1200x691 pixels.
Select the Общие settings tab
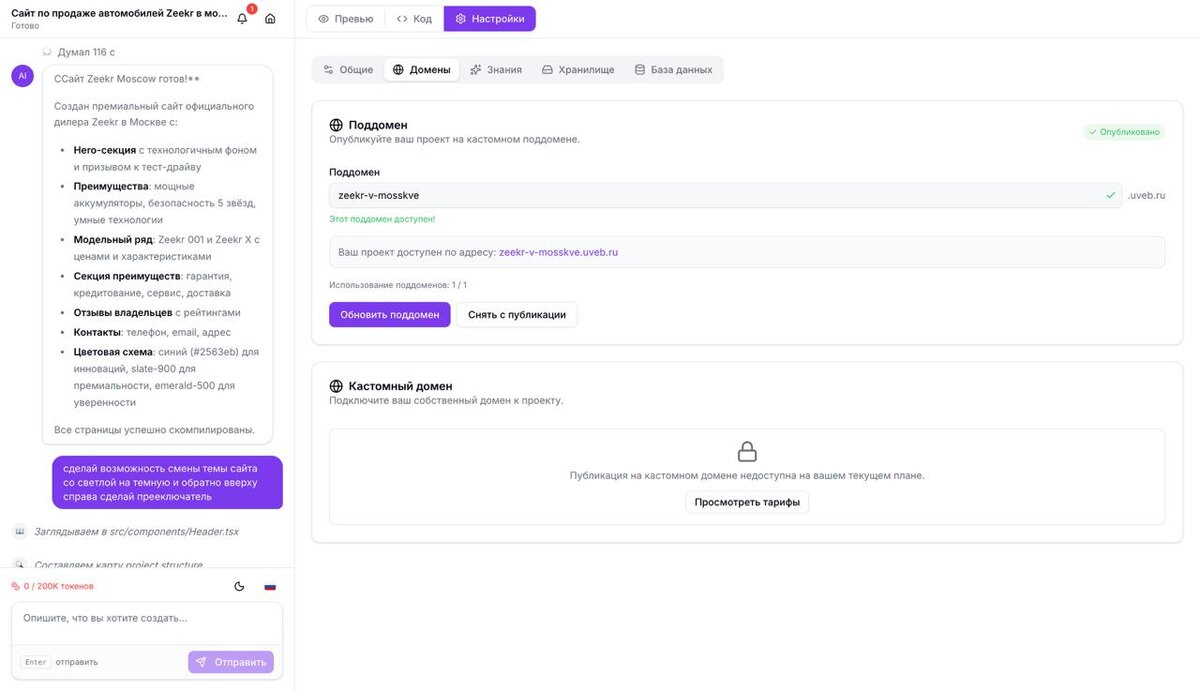348,70
